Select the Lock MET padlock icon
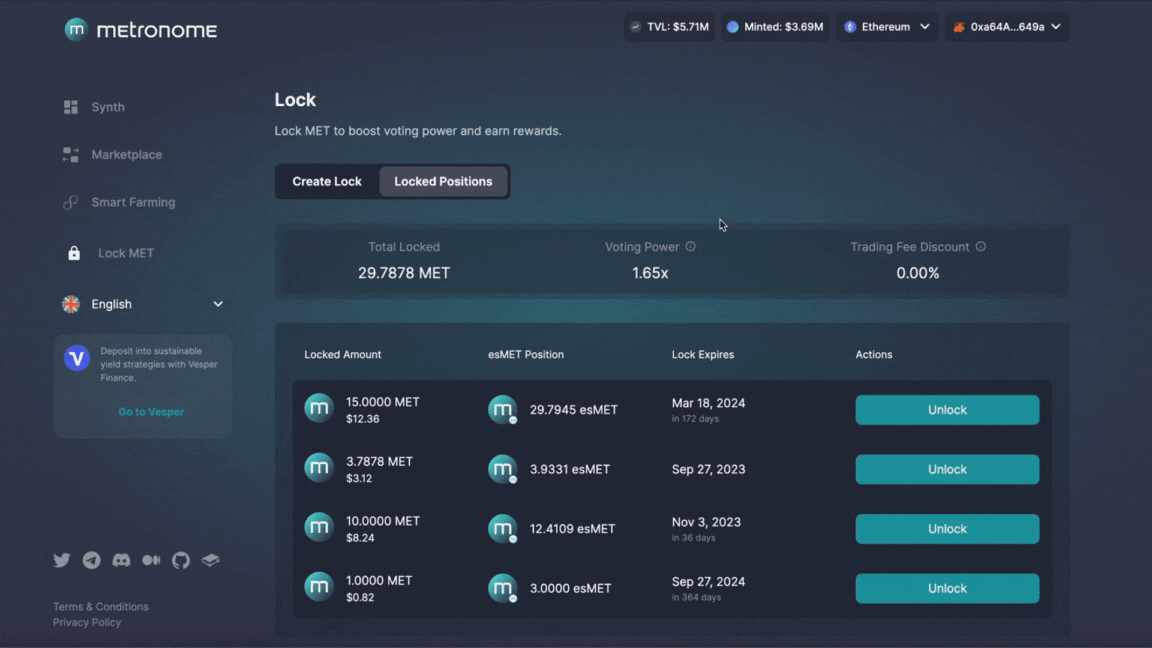The height and width of the screenshot is (648, 1152). click(x=74, y=253)
